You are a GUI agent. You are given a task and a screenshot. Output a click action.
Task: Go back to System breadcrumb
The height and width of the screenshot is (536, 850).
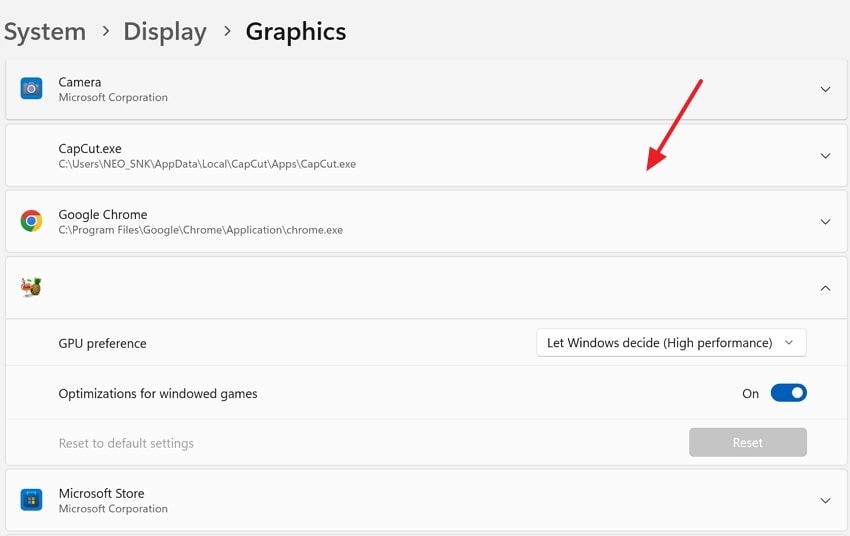(45, 31)
